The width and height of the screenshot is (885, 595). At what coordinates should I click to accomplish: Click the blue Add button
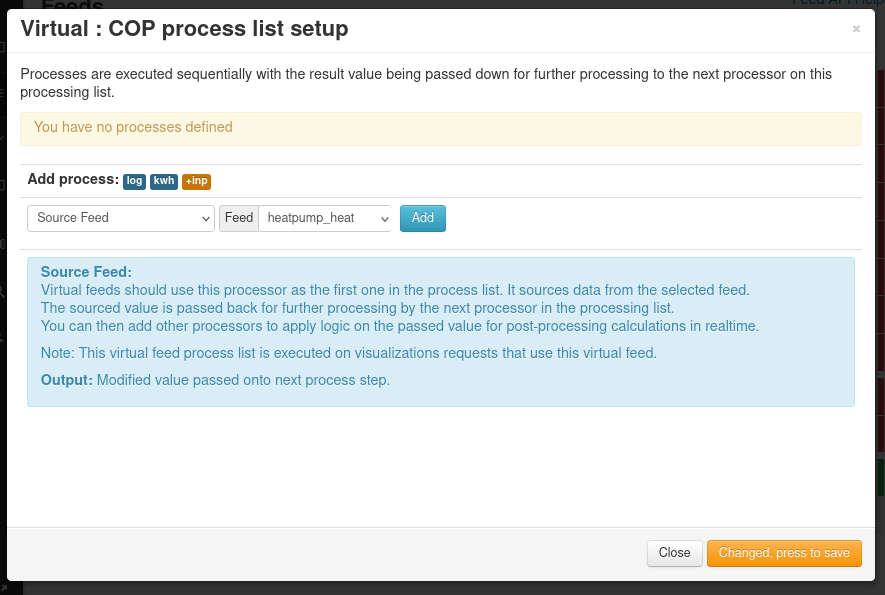[x=423, y=218]
